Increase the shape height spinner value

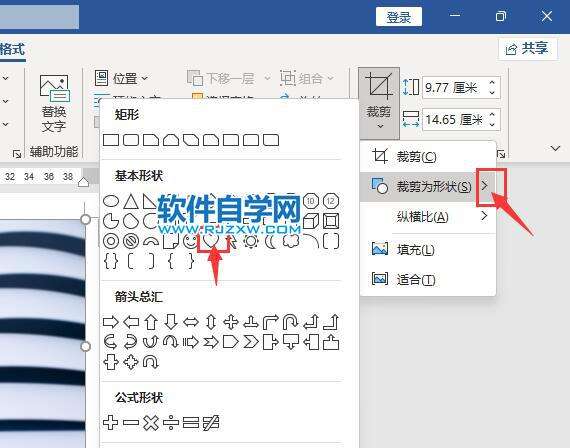(492, 83)
